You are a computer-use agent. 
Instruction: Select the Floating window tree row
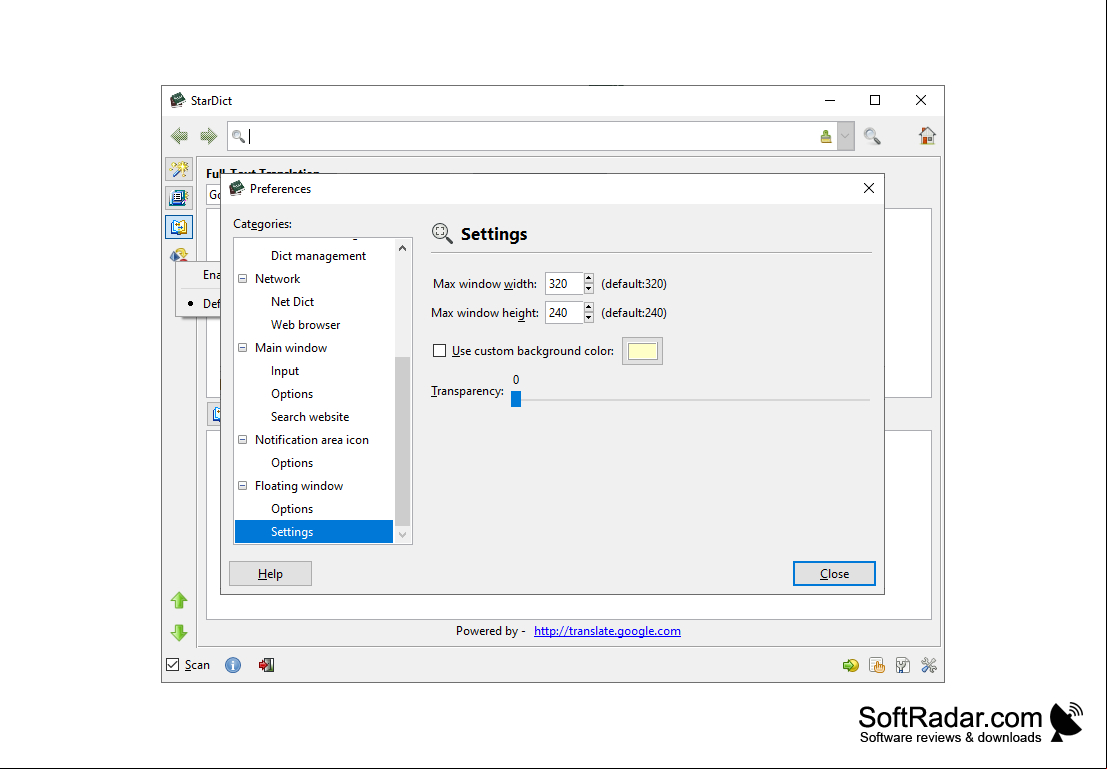(299, 486)
